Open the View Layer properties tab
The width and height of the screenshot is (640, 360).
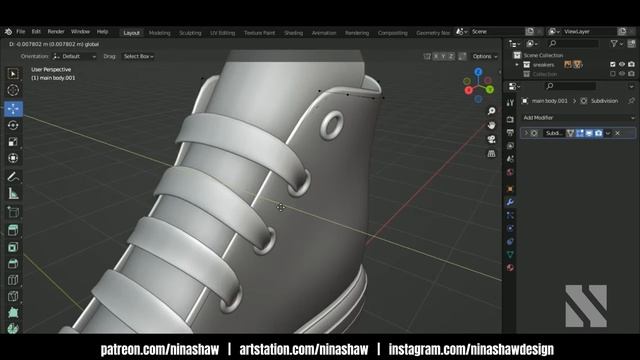[510, 146]
